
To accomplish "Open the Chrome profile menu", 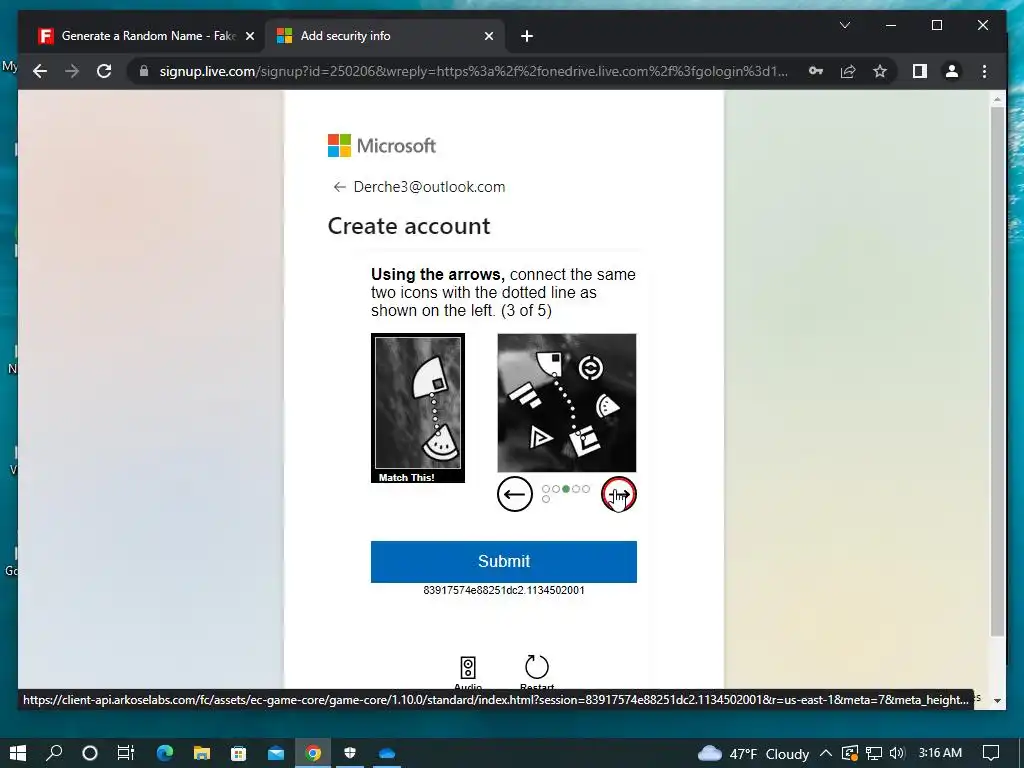I will tap(952, 71).
